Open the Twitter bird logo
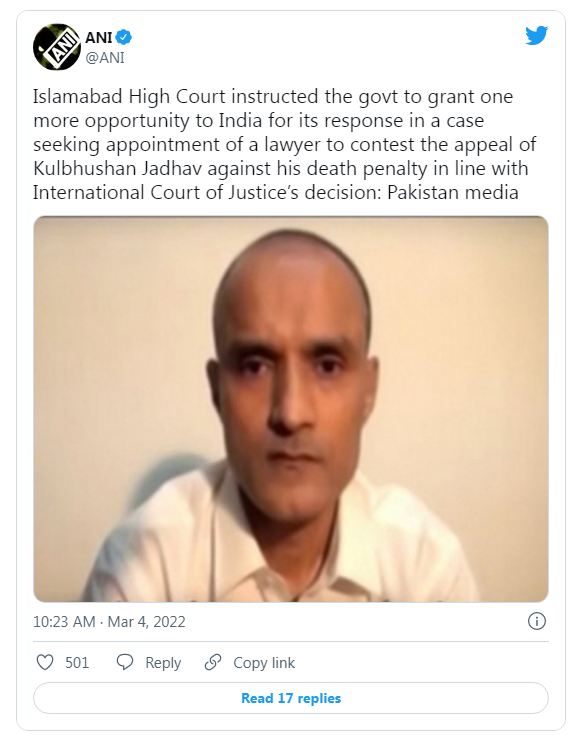The height and width of the screenshot is (739, 581). (536, 36)
